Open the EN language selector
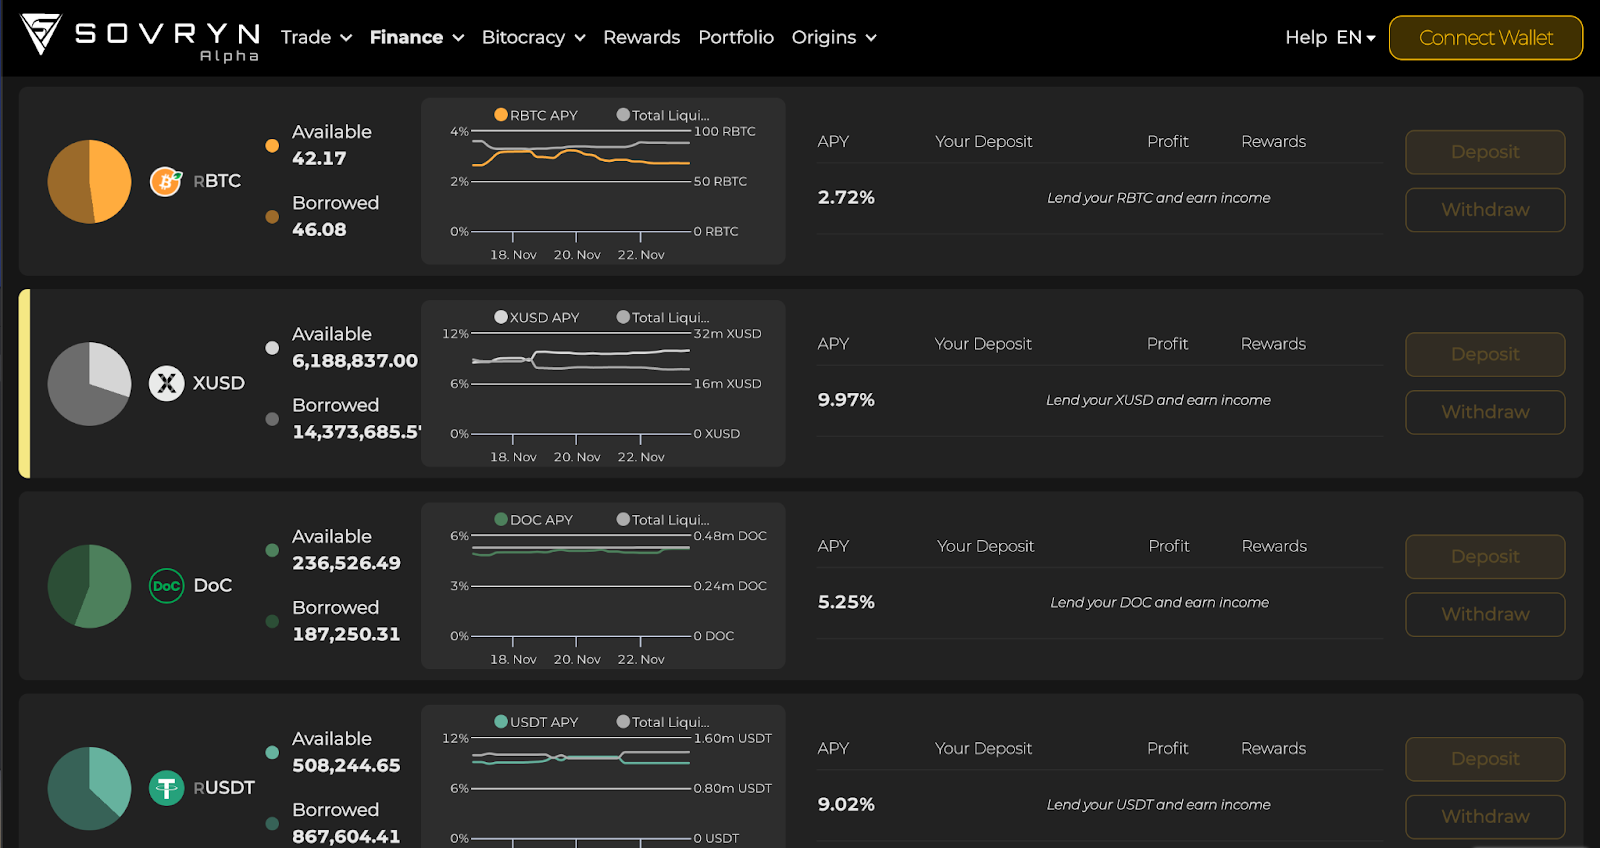This screenshot has width=1600, height=848. (x=1356, y=37)
